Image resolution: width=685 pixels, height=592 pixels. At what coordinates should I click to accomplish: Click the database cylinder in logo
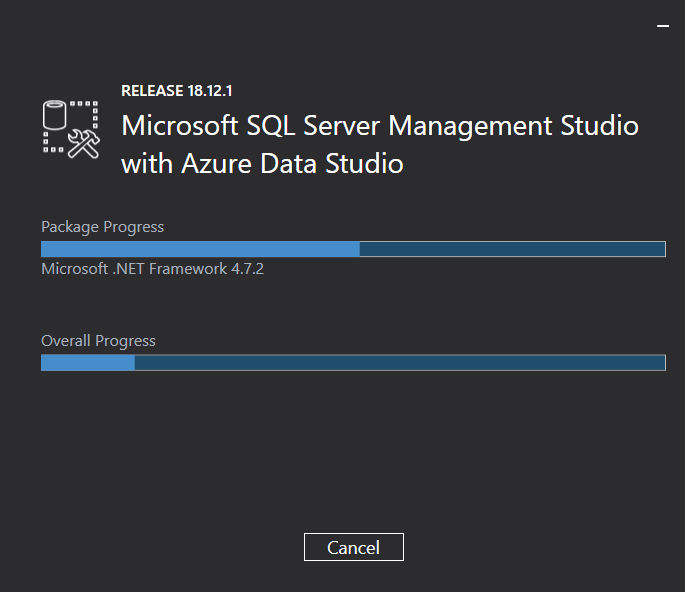[x=54, y=115]
